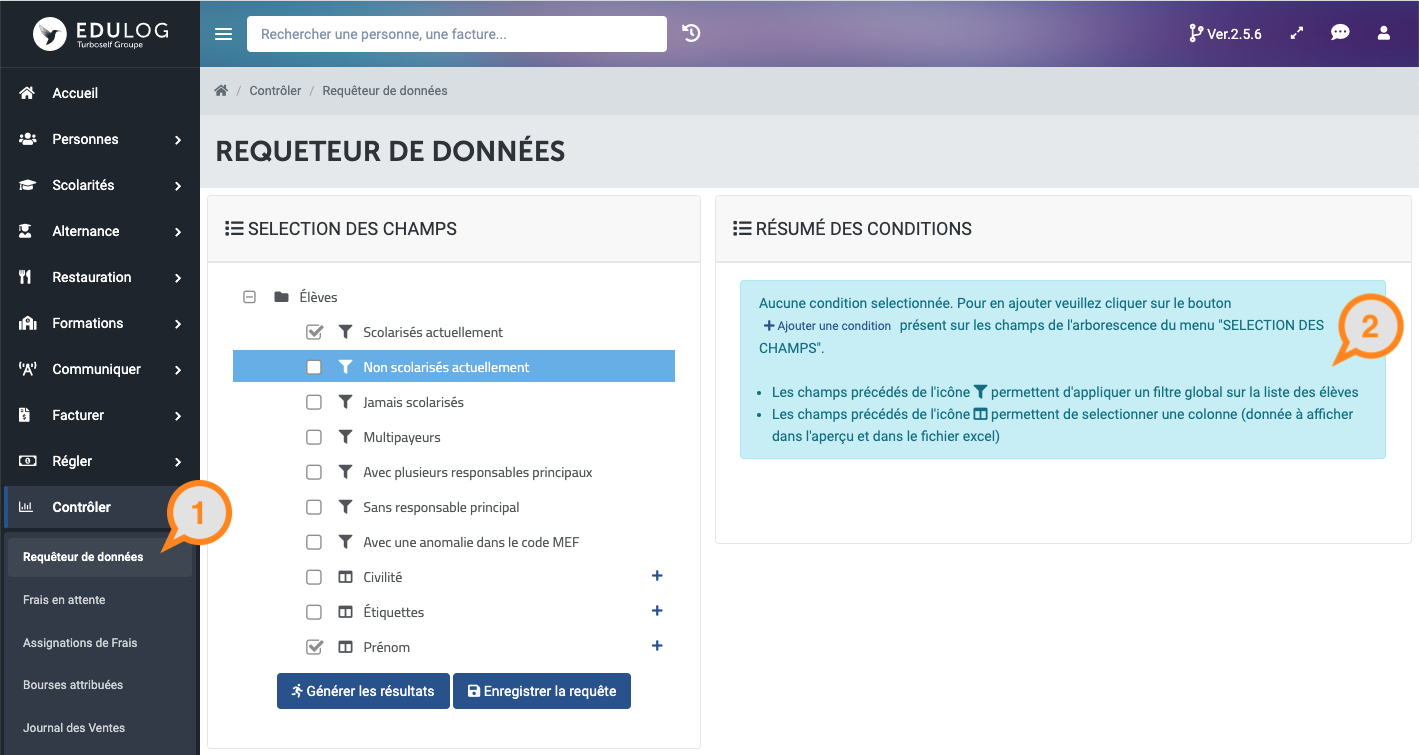
Task: Click Ajouter une condition in info box
Action: (827, 326)
